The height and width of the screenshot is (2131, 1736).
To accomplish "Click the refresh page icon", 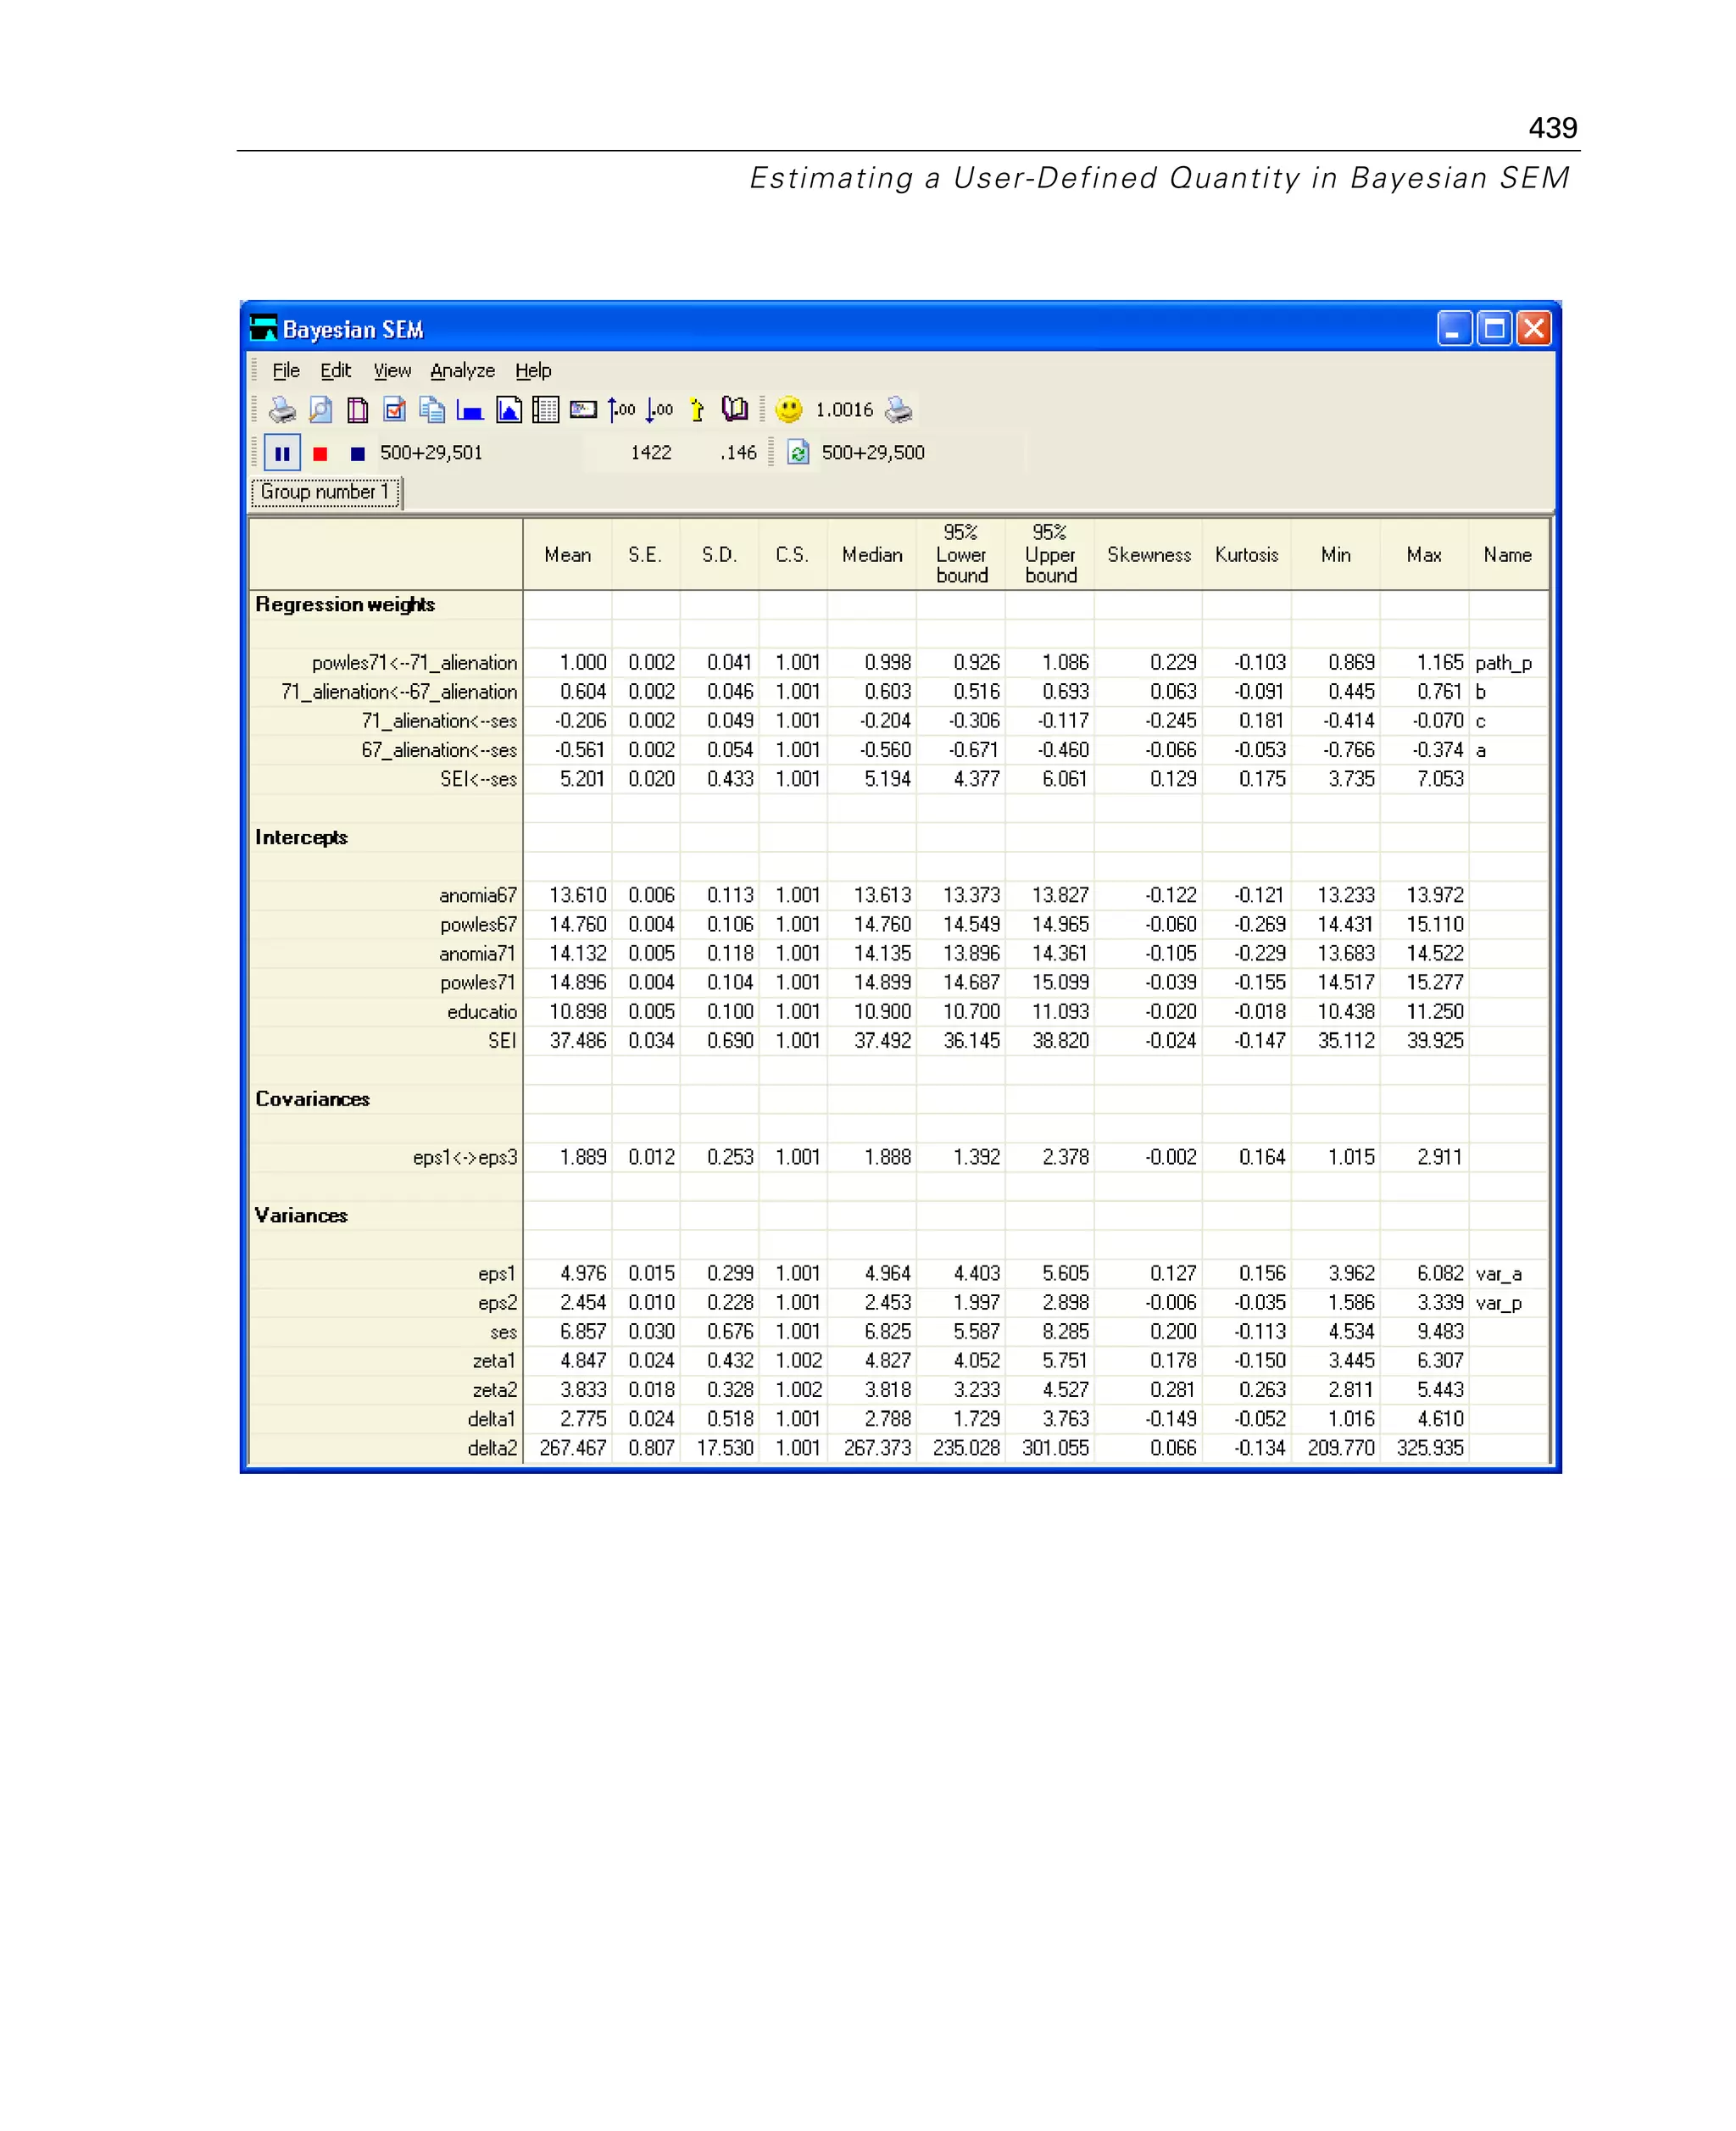I will click(798, 453).
